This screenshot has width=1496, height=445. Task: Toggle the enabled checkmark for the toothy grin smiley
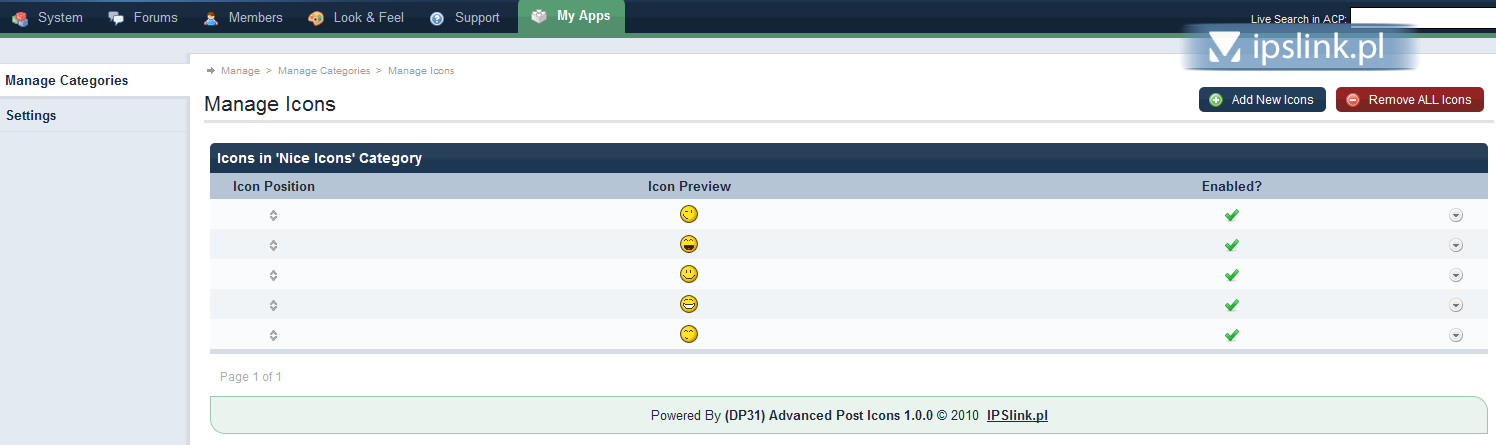click(1232, 305)
